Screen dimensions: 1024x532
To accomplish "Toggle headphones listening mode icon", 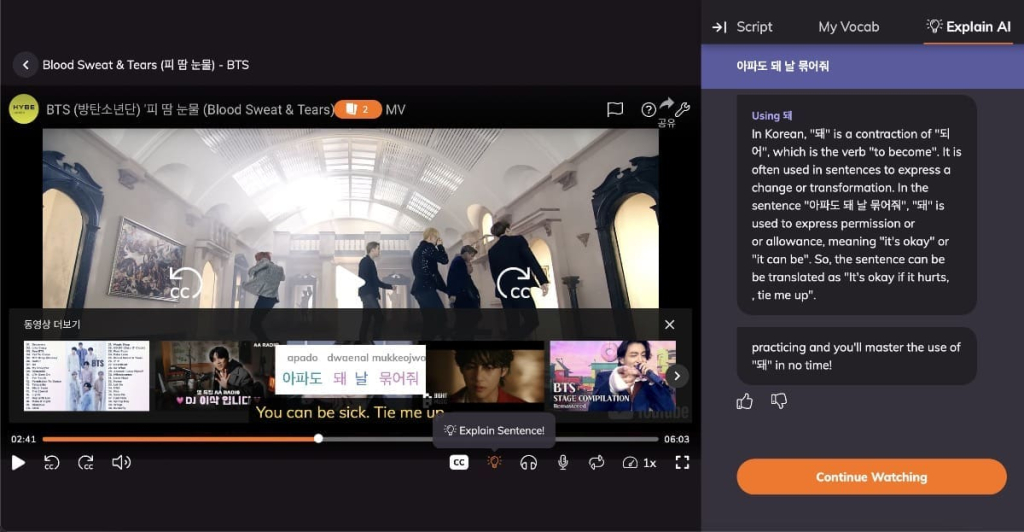I will coord(528,463).
